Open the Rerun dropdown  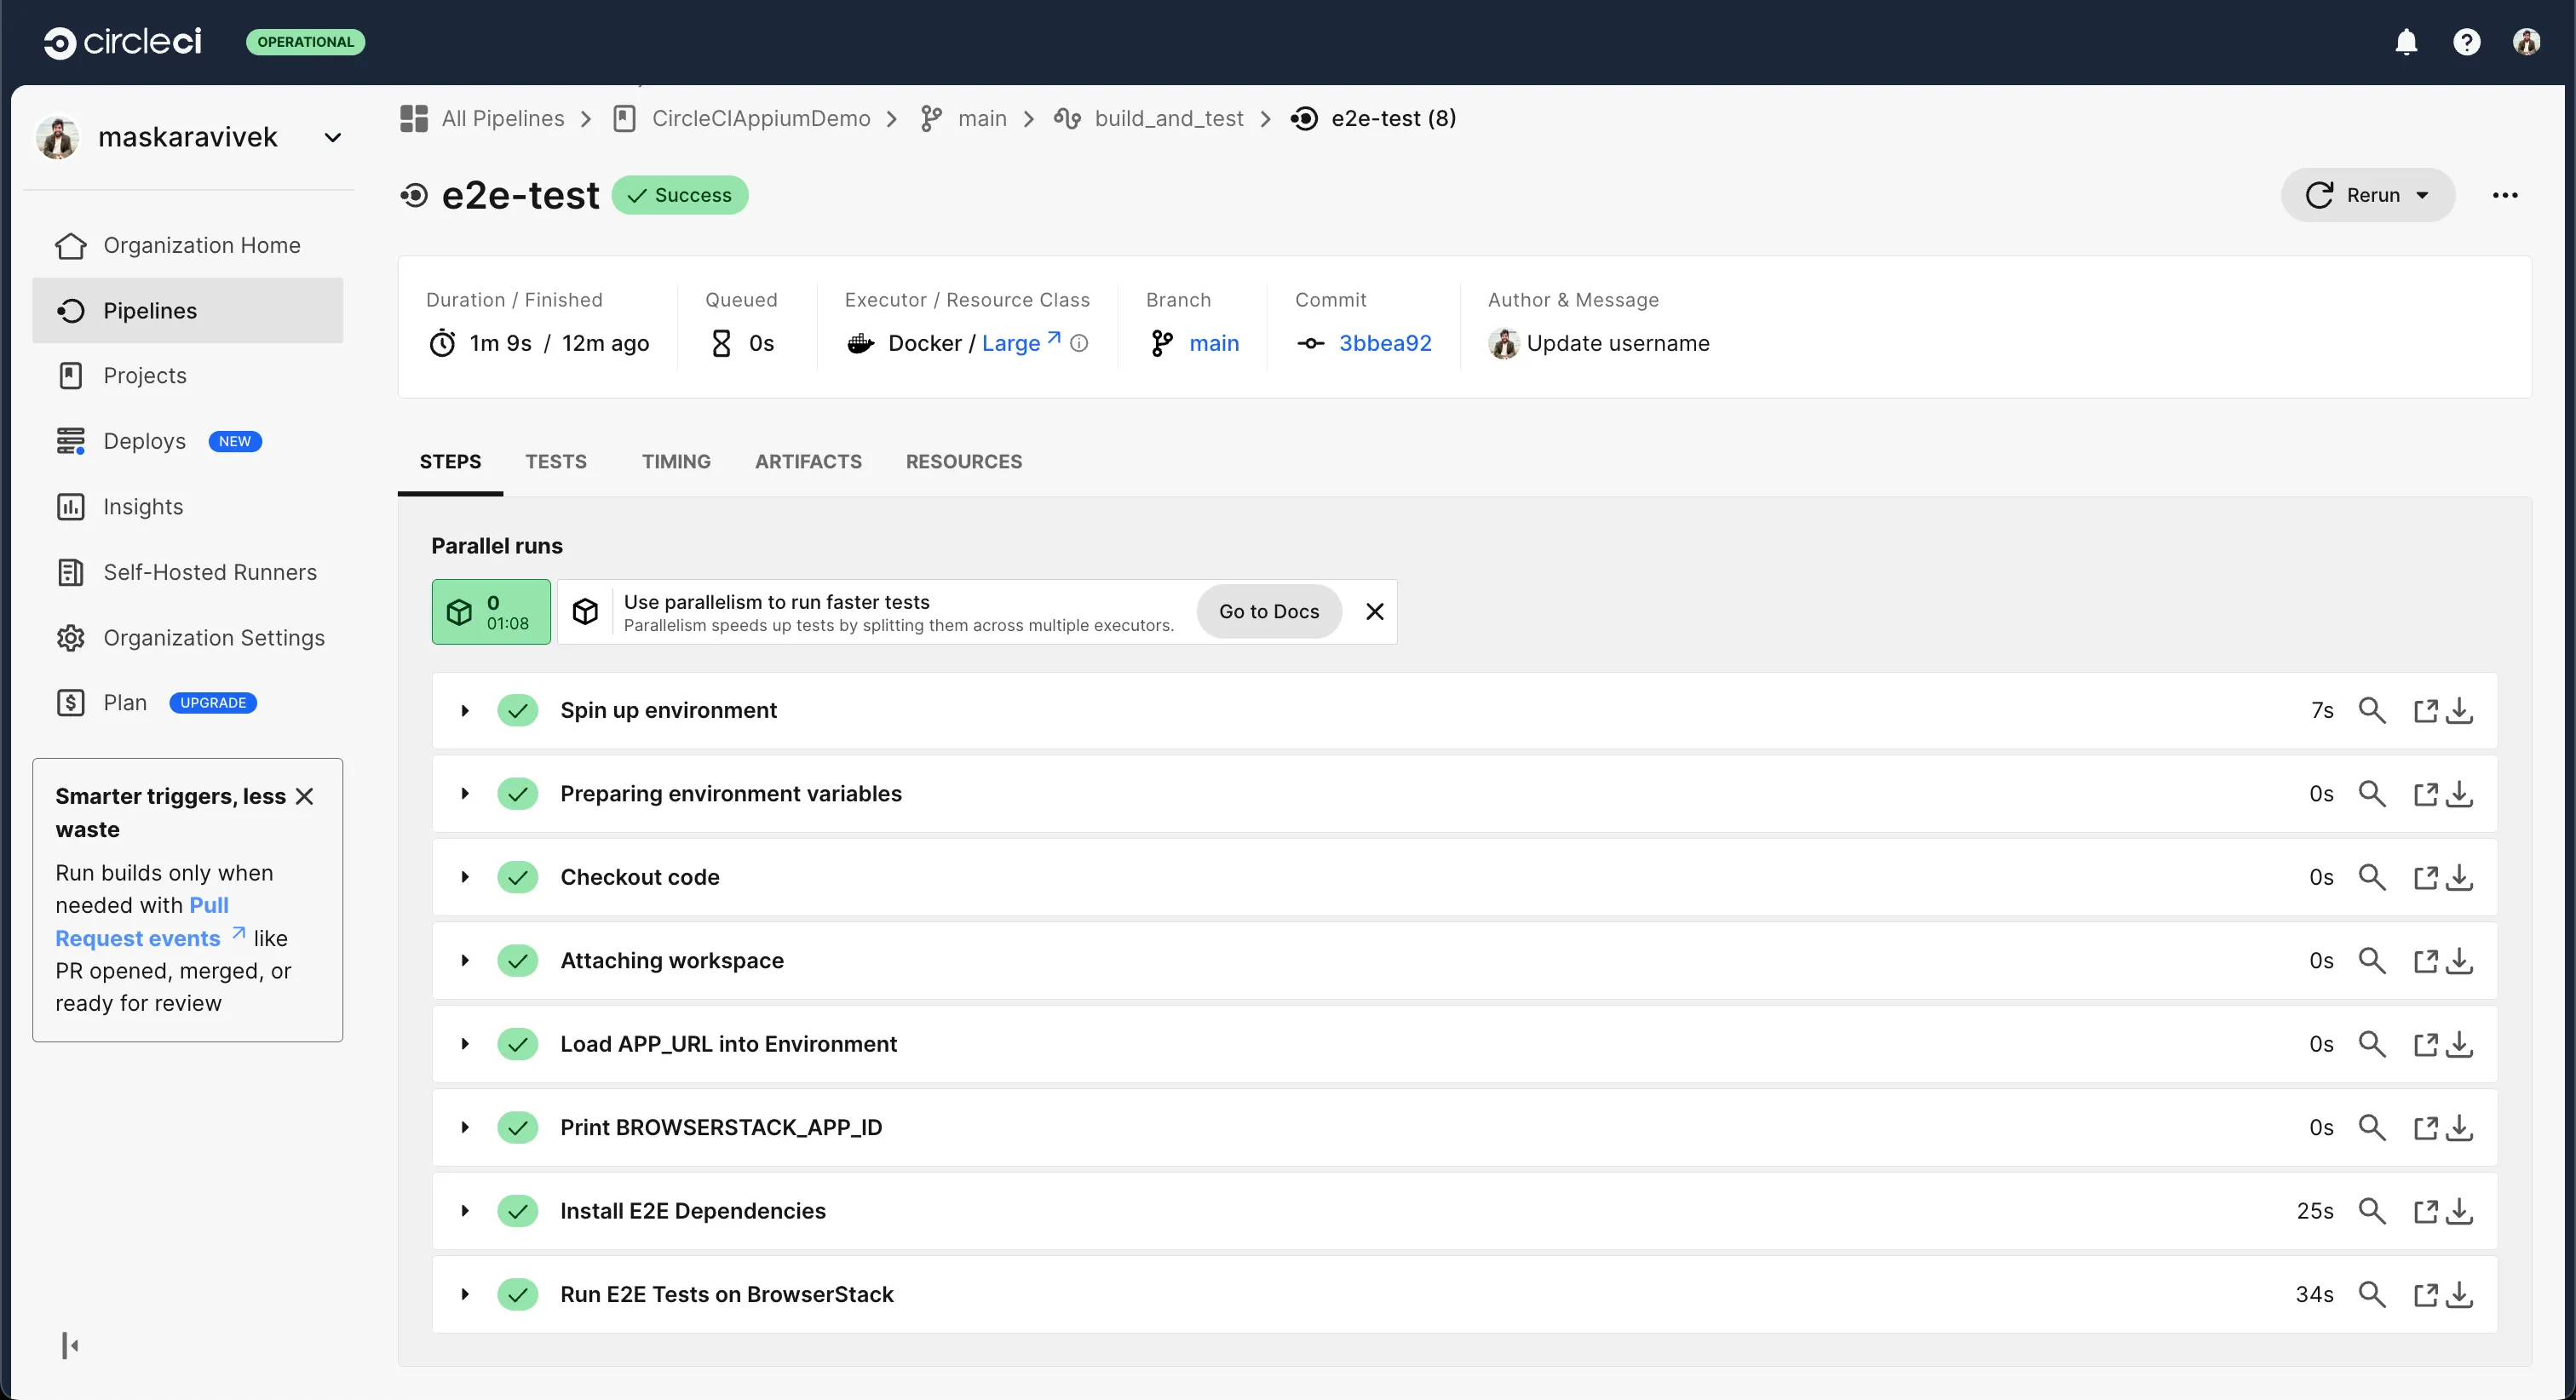coord(2367,195)
